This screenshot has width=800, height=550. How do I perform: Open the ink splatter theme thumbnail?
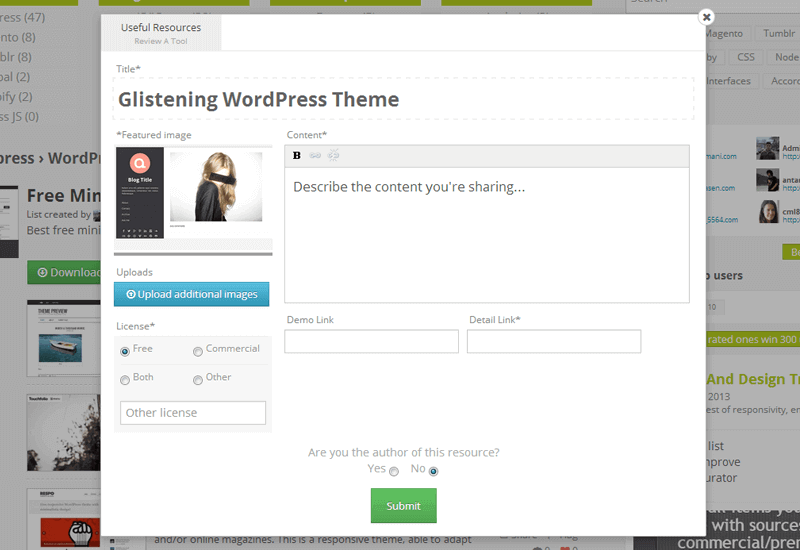[x=64, y=433]
